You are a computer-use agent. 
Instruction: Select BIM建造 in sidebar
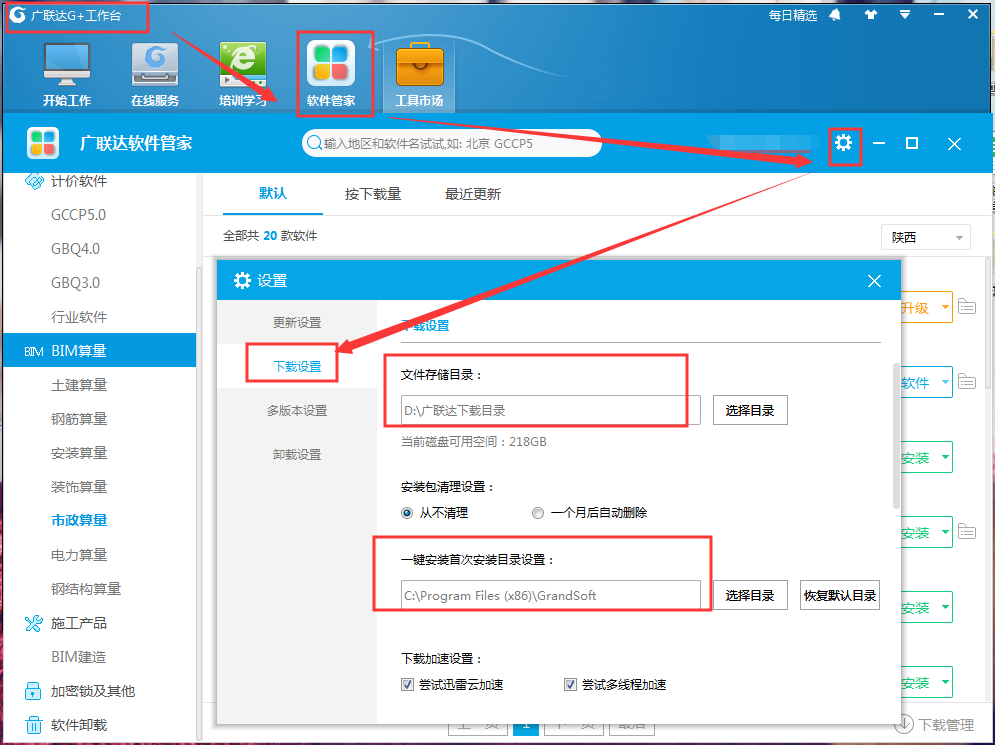click(x=79, y=657)
